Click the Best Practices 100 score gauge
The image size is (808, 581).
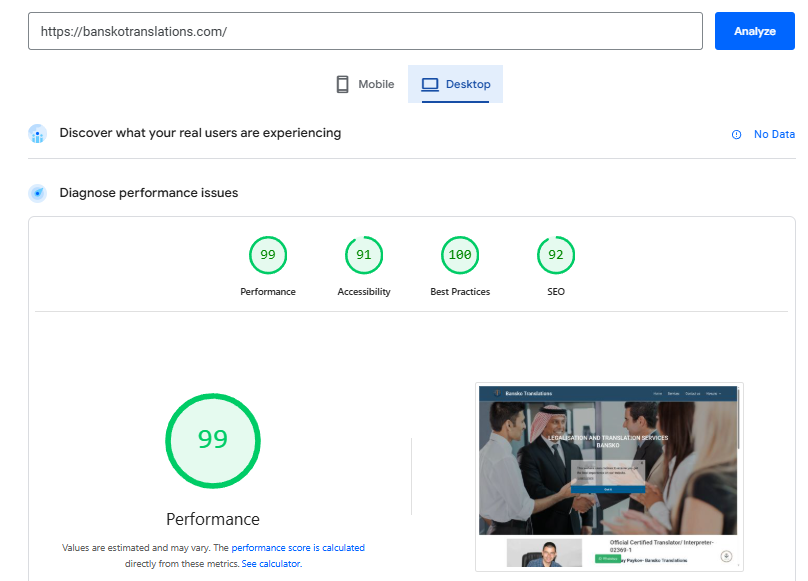pyautogui.click(x=460, y=255)
